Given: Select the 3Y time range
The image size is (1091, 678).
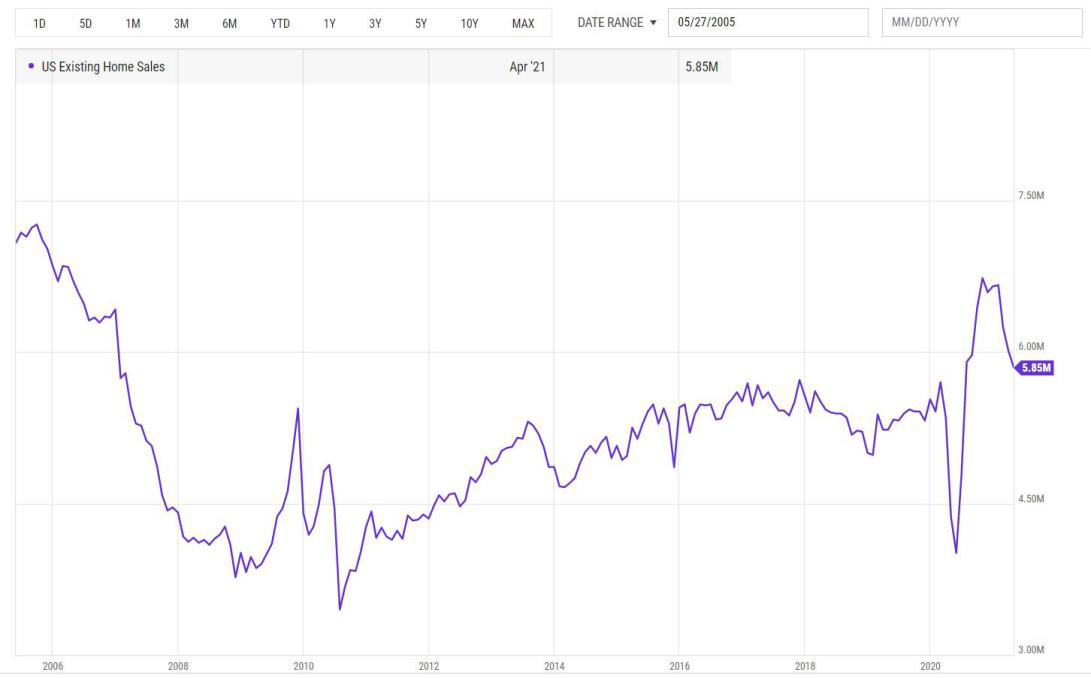Looking at the screenshot, I should [x=375, y=24].
